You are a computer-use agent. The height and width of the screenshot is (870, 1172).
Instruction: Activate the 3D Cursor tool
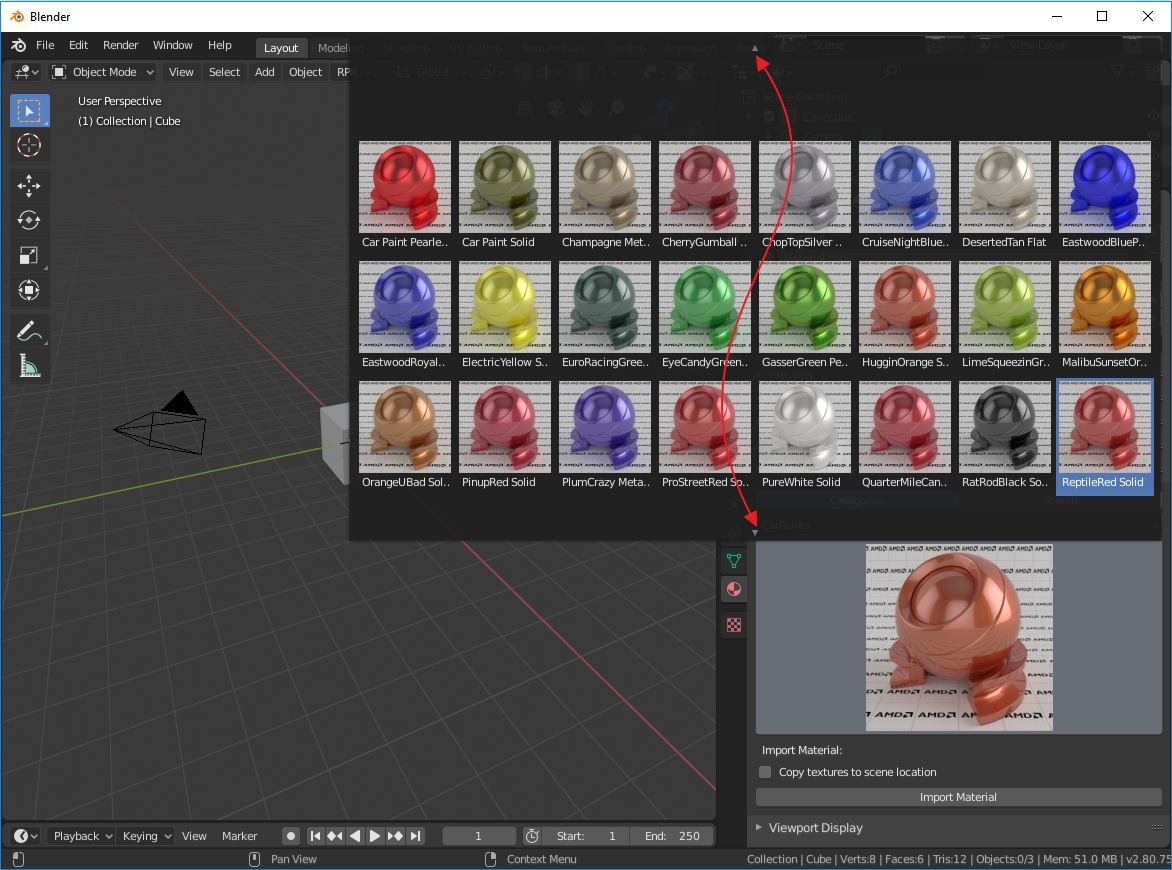tap(29, 145)
